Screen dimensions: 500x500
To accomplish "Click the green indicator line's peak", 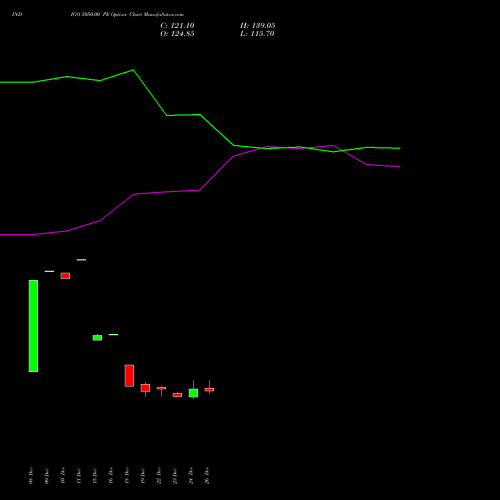I will click(133, 70).
